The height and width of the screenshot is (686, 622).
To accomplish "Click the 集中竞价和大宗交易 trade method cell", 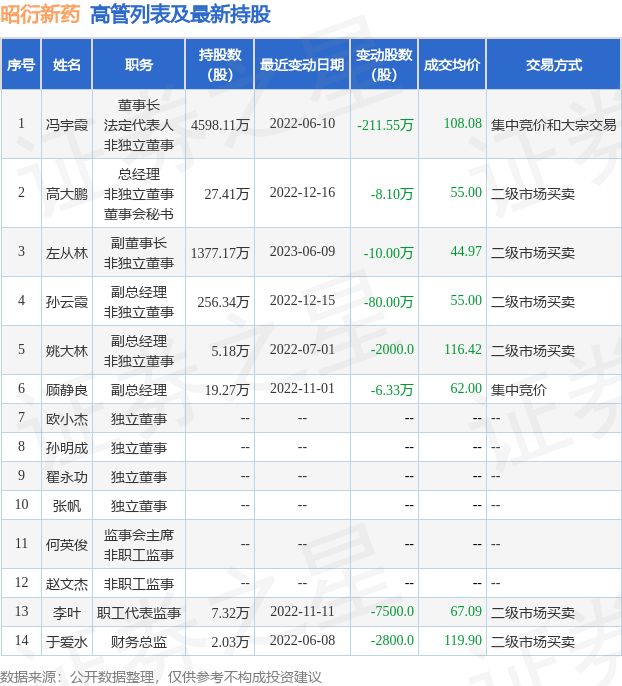I will [x=553, y=125].
